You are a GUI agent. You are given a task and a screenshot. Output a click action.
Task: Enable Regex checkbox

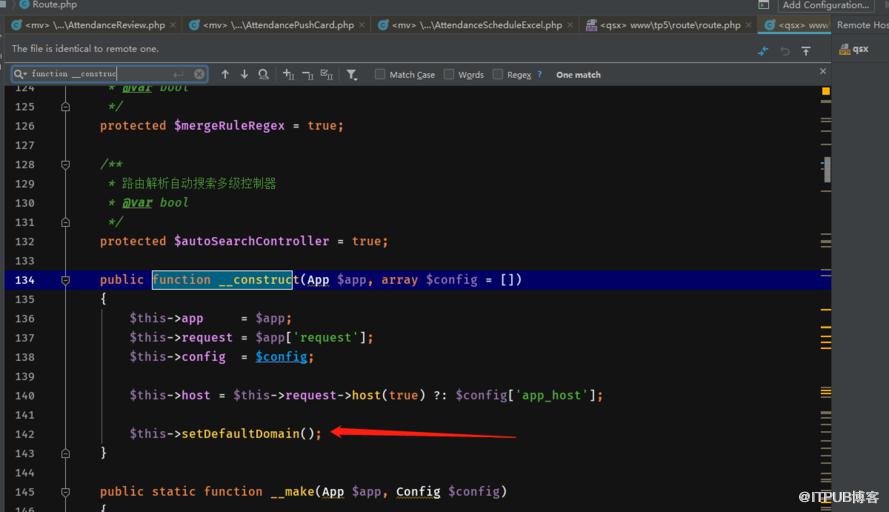(498, 74)
